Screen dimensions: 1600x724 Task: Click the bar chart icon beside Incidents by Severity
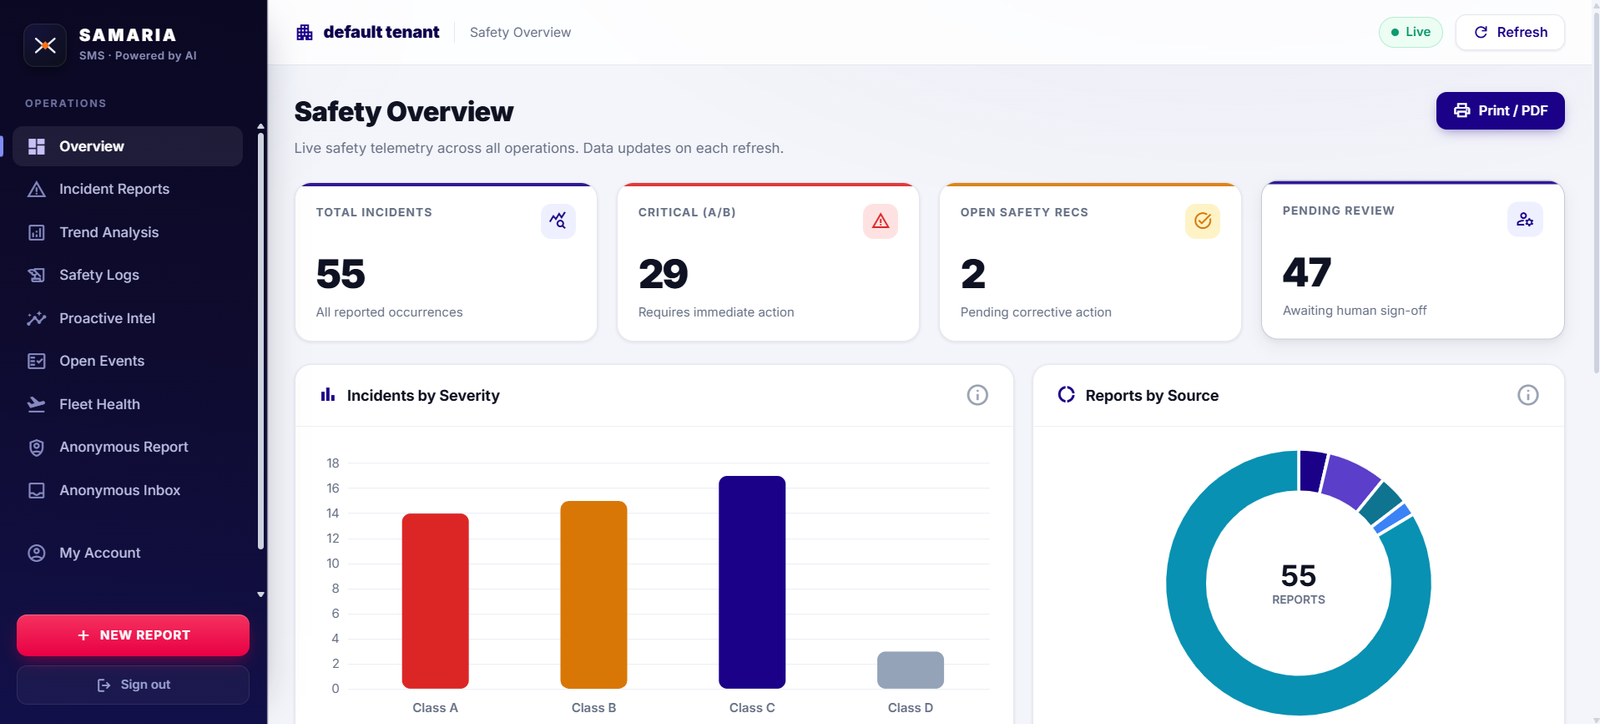[x=328, y=395]
